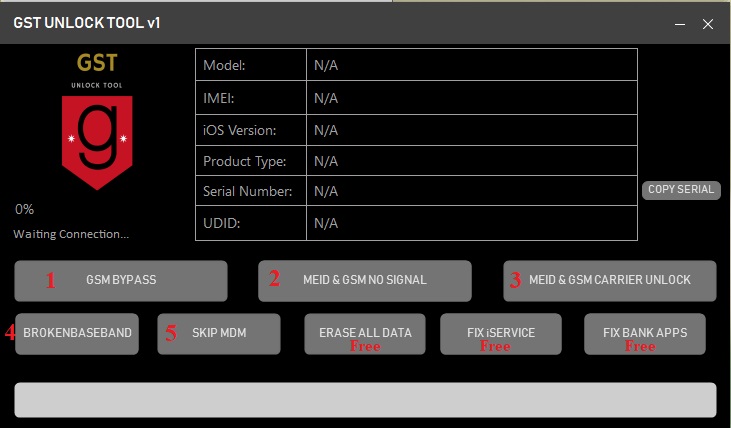The image size is (731, 428).
Task: Click the GST shield logo
Action: point(97,142)
